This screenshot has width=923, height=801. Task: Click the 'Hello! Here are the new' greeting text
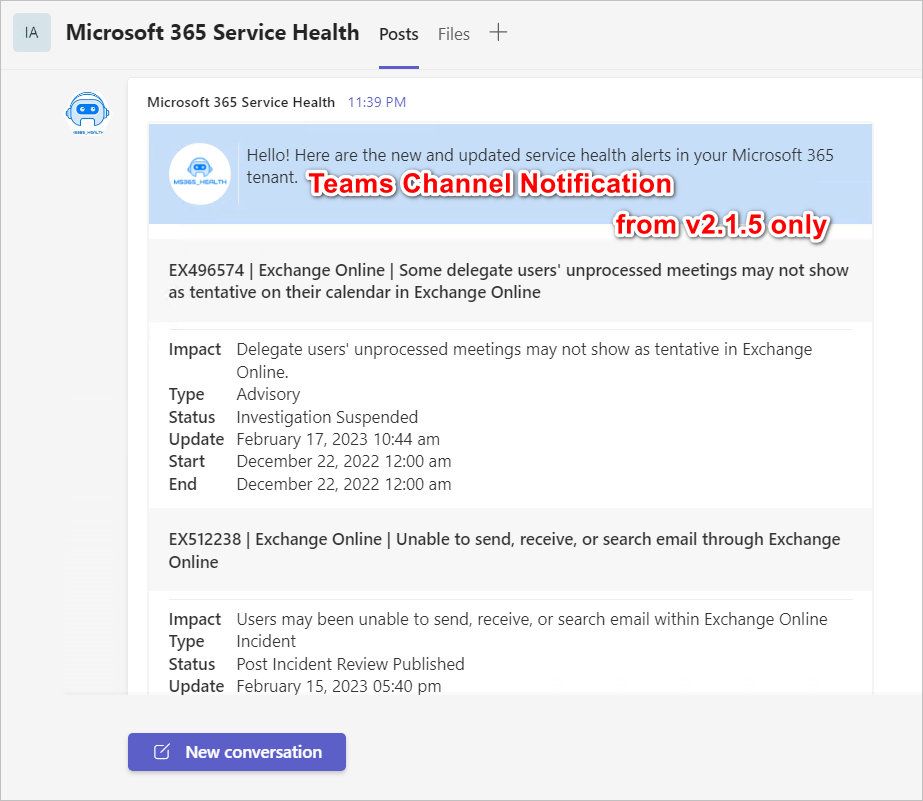(540, 166)
